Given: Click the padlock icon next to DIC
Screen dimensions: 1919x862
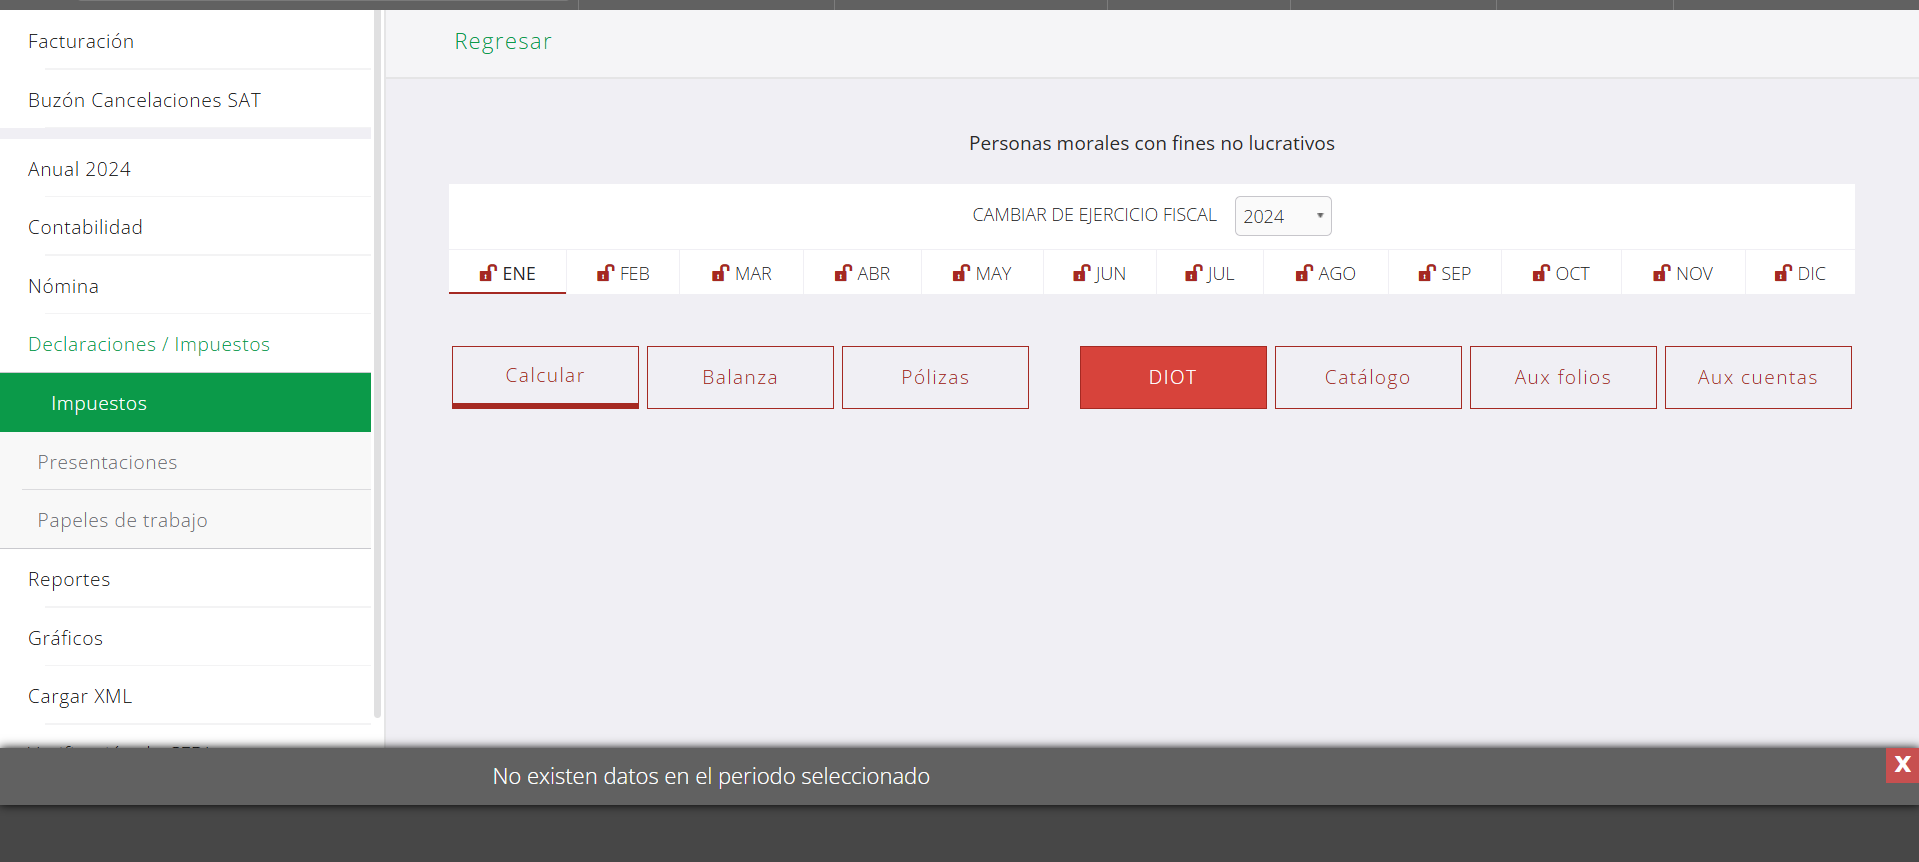Looking at the screenshot, I should click(1783, 273).
